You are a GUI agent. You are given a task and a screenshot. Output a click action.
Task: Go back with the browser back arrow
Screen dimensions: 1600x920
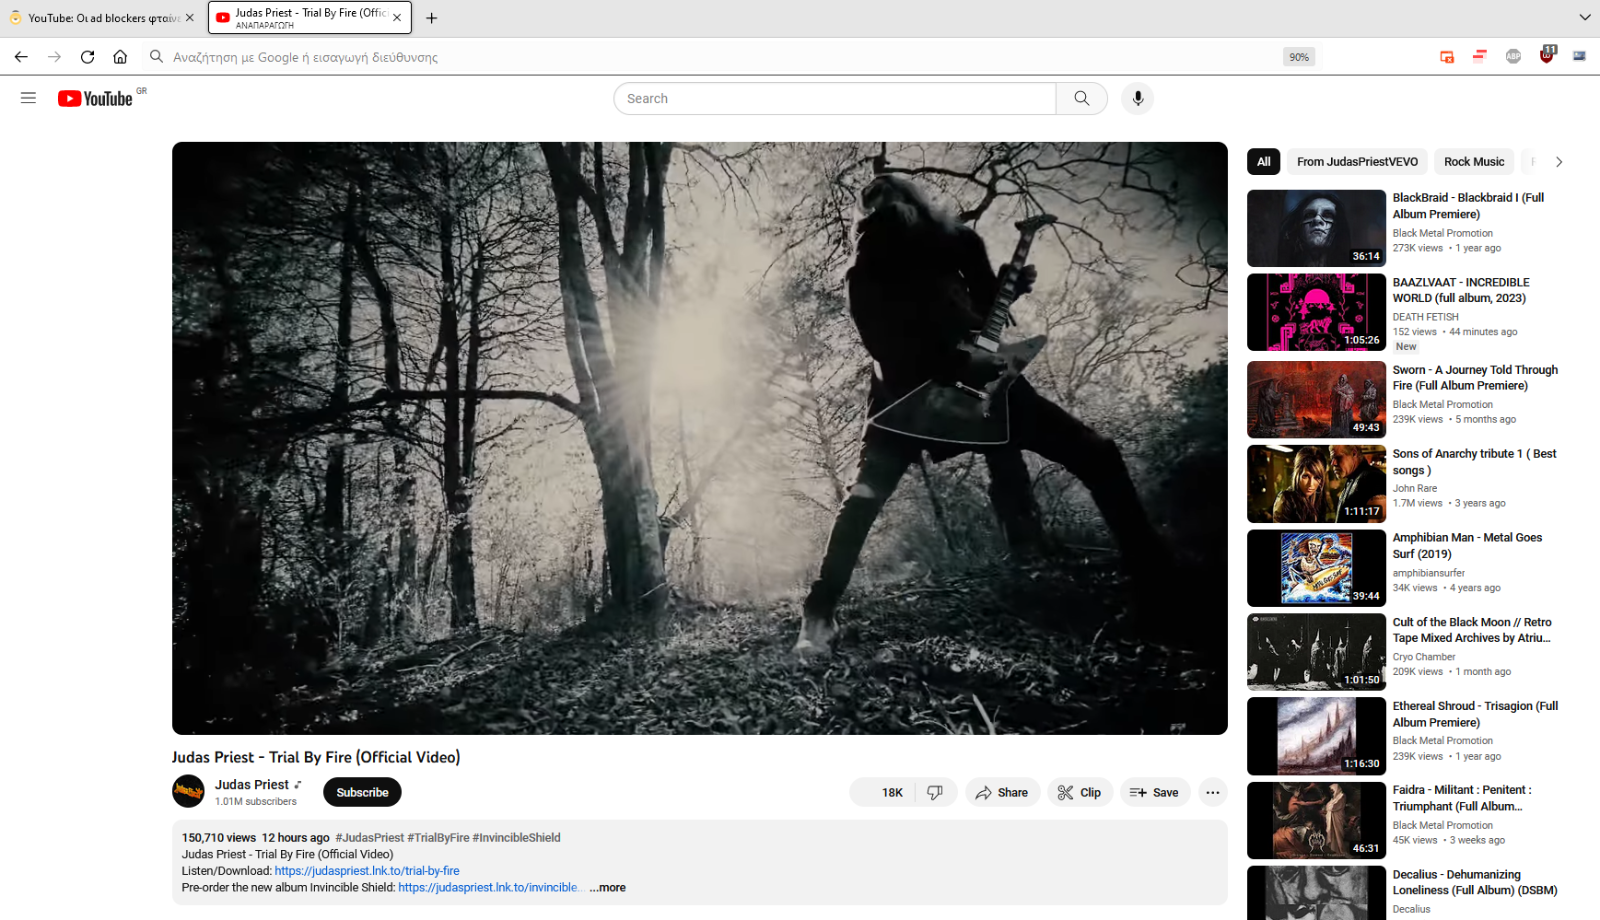[x=21, y=57]
